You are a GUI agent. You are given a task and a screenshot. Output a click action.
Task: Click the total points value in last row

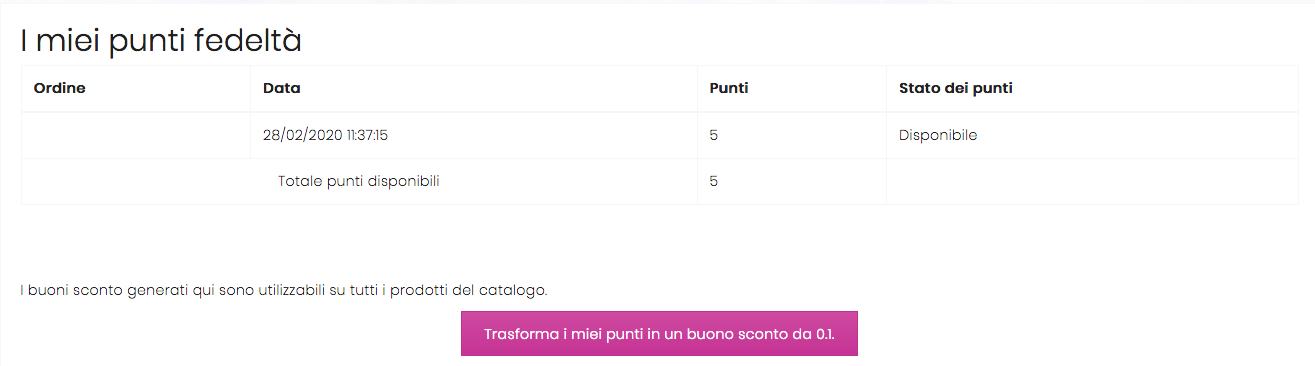713,181
